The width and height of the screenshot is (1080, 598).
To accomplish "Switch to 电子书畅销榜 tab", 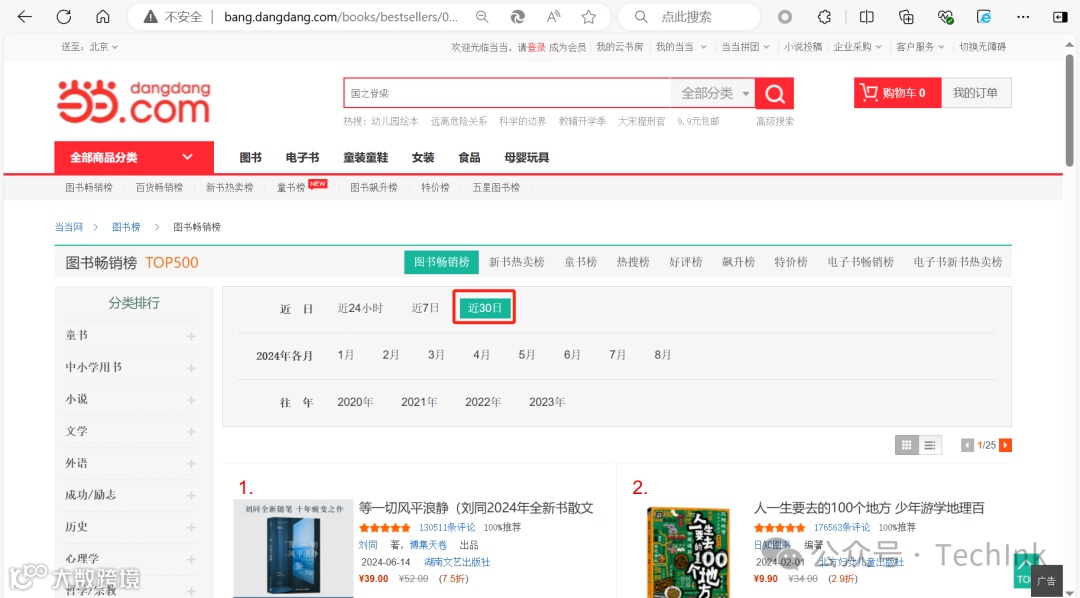I will pos(860,262).
